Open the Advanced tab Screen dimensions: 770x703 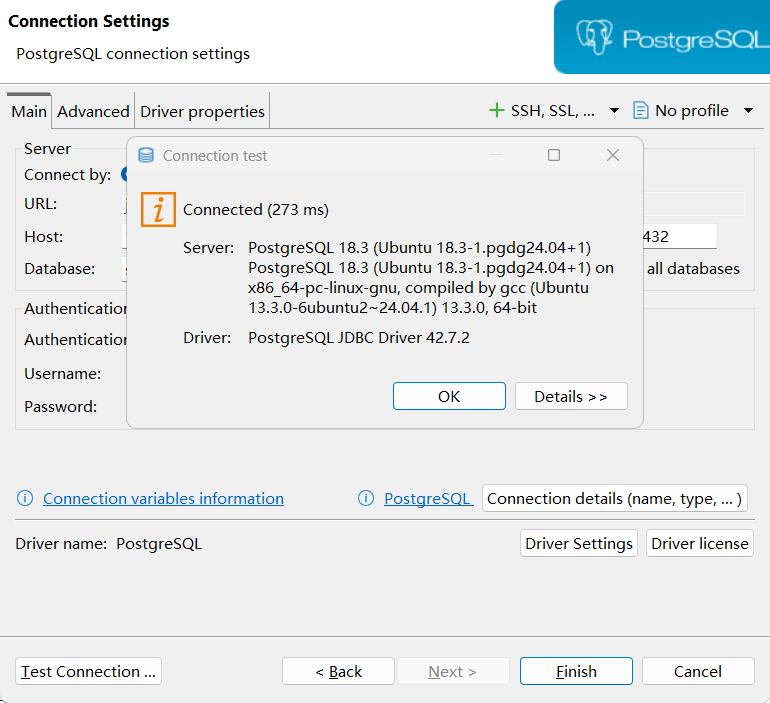tap(93, 111)
